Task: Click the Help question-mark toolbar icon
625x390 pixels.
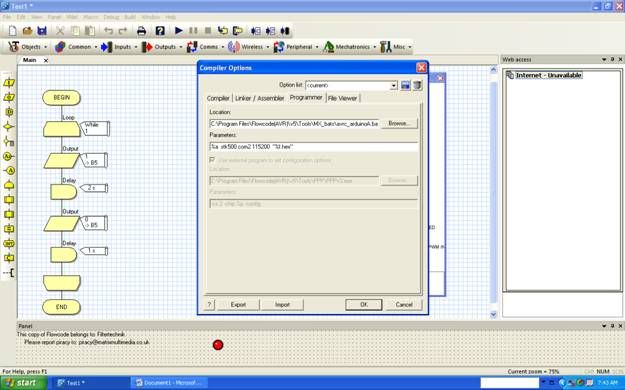Action: click(x=160, y=31)
